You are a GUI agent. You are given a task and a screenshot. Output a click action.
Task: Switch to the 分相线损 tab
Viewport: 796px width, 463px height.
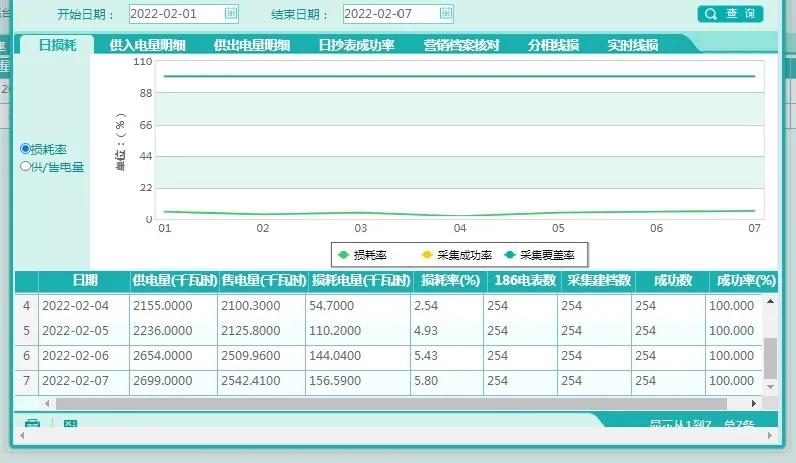[553, 45]
